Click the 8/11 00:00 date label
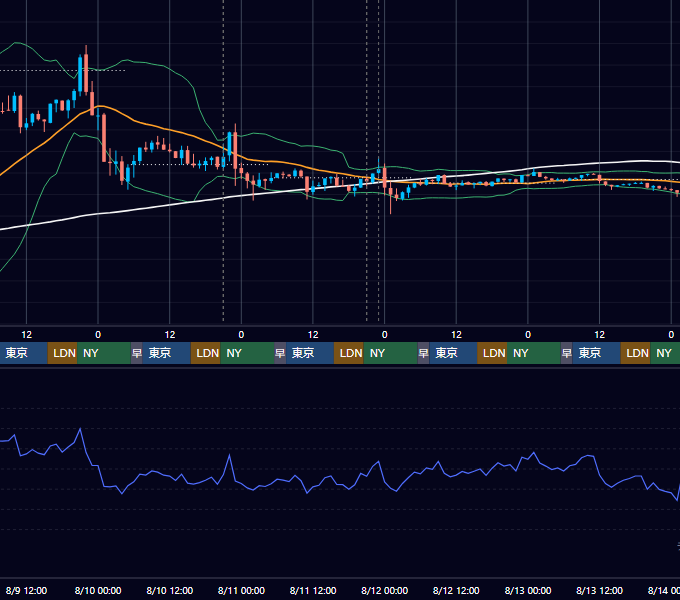 [241, 590]
